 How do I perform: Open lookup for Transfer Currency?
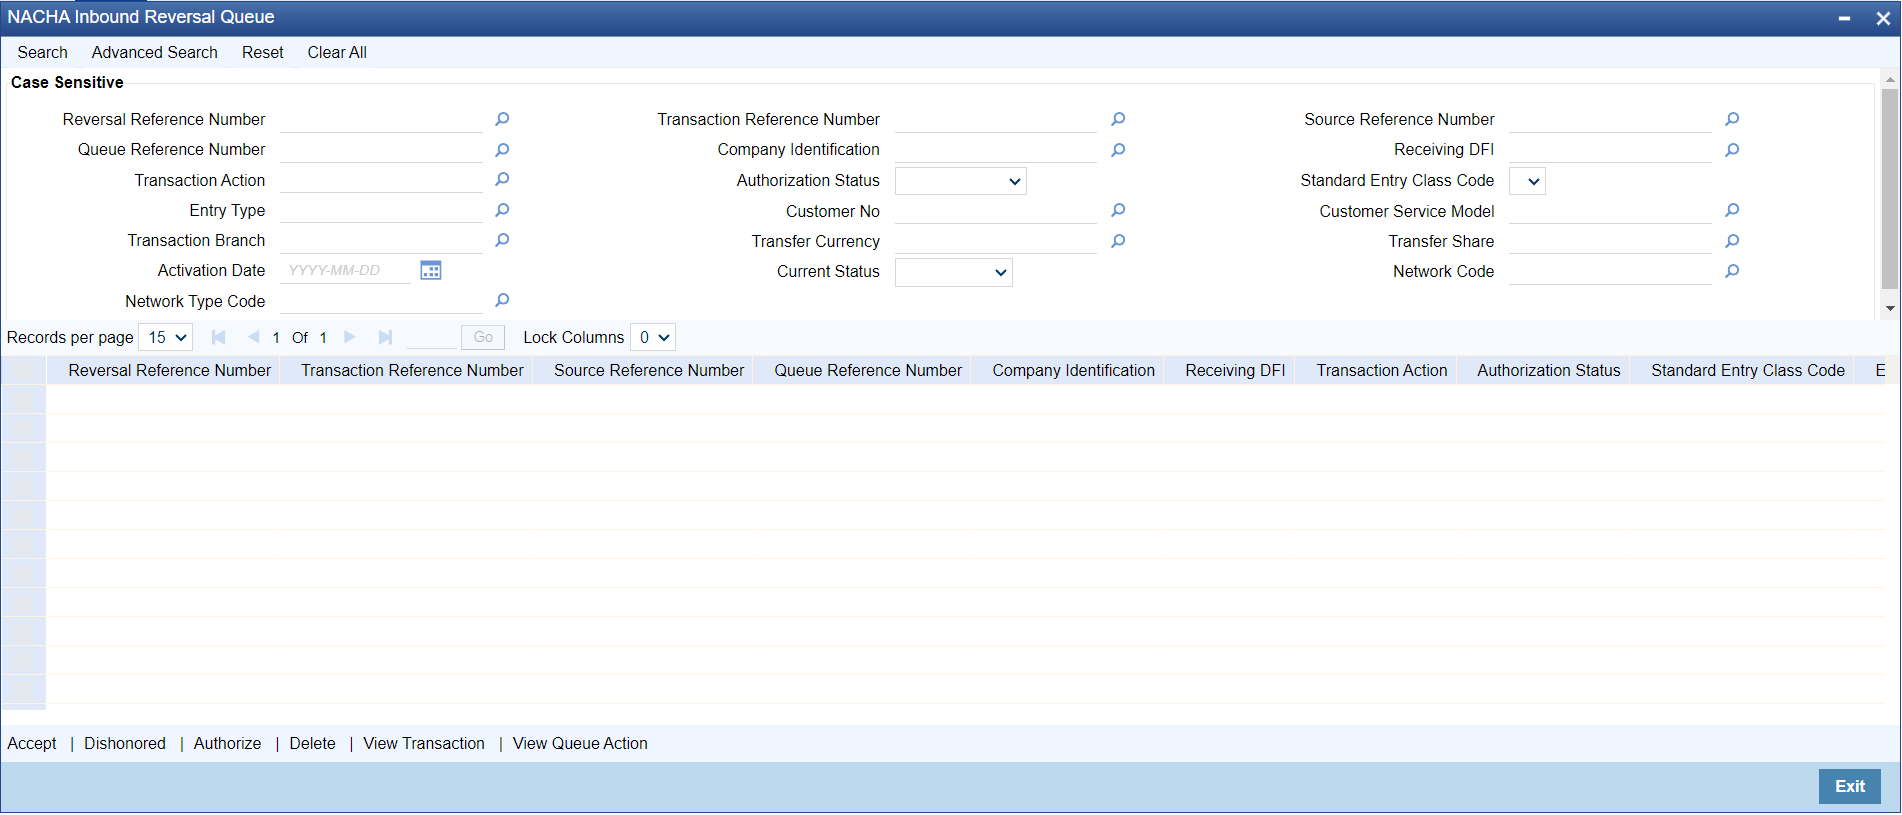pos(1118,241)
